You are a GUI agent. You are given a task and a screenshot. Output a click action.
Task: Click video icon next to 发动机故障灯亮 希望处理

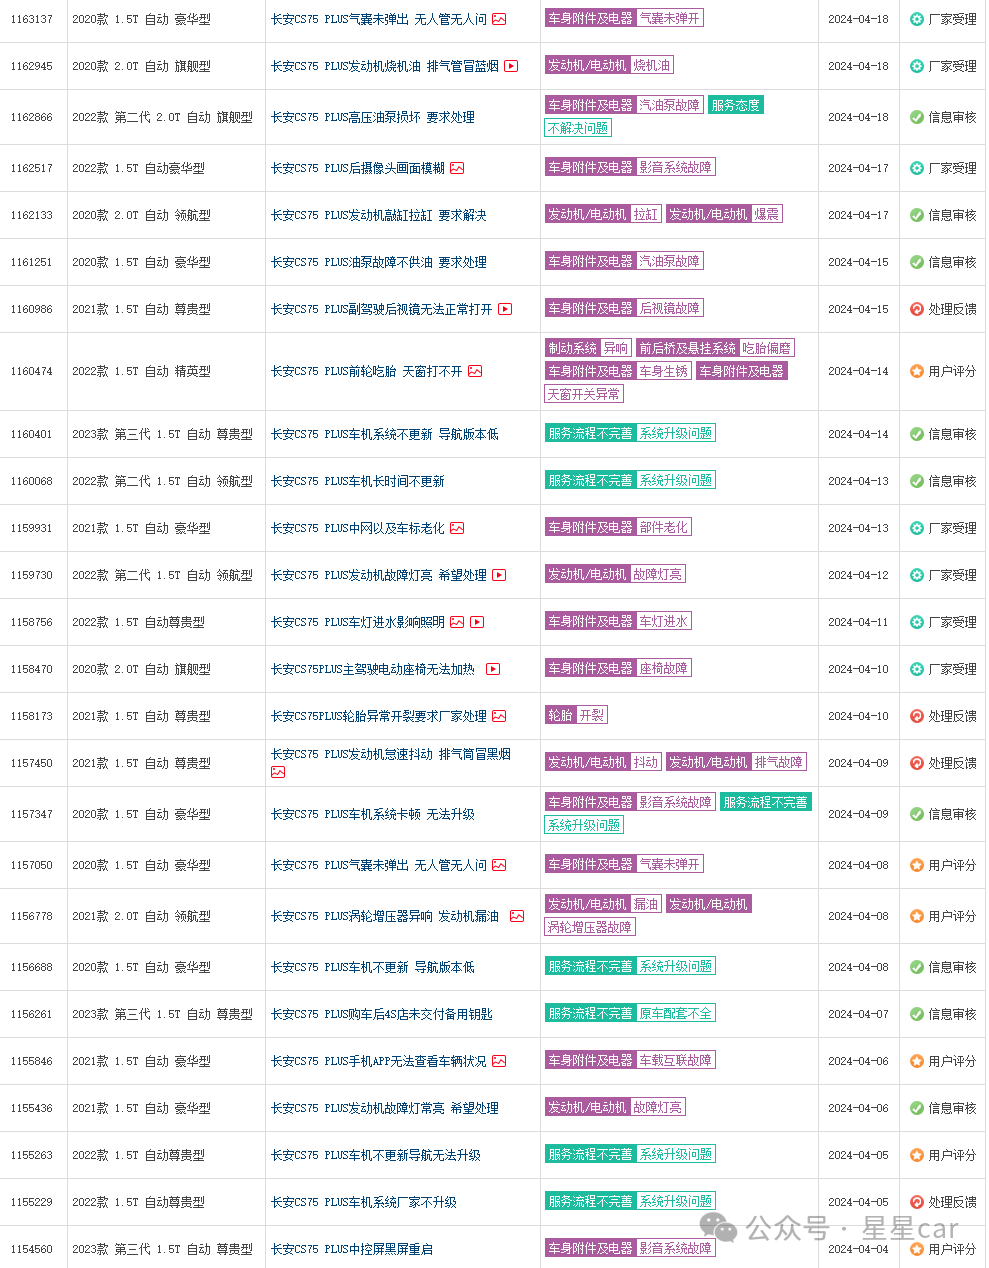click(x=499, y=575)
